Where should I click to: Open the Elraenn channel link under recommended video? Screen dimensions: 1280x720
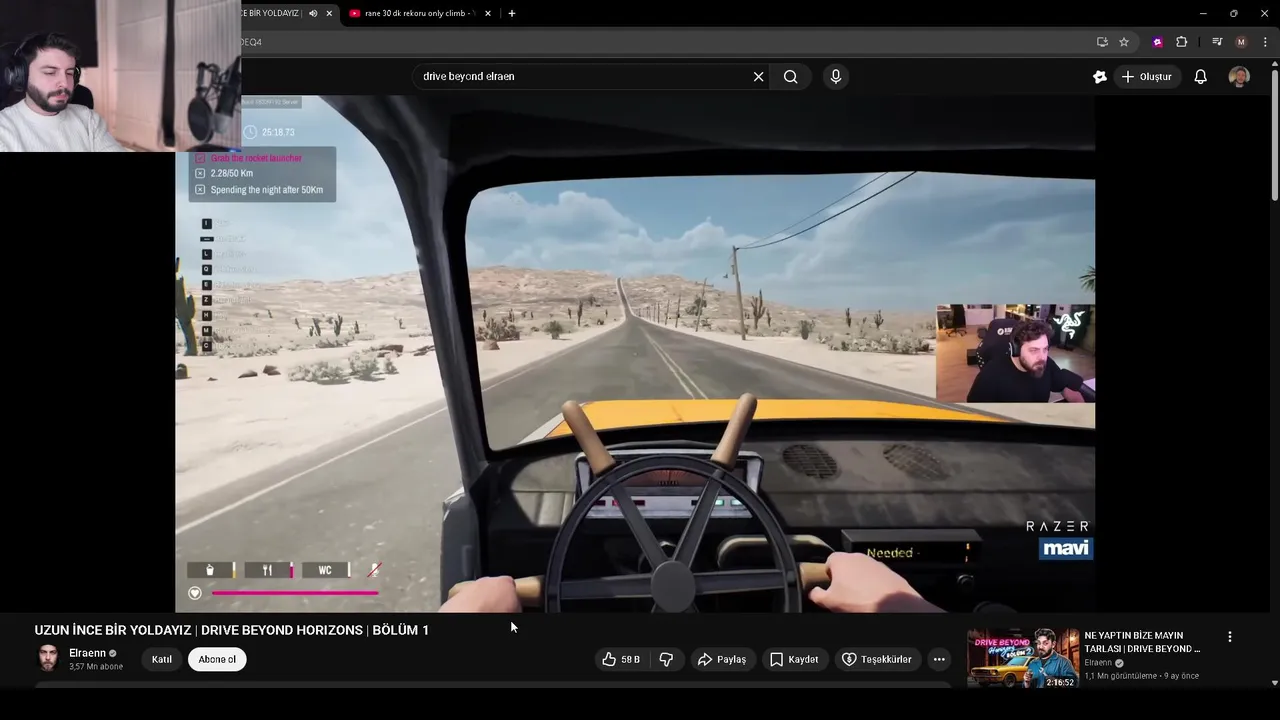[x=1098, y=663]
